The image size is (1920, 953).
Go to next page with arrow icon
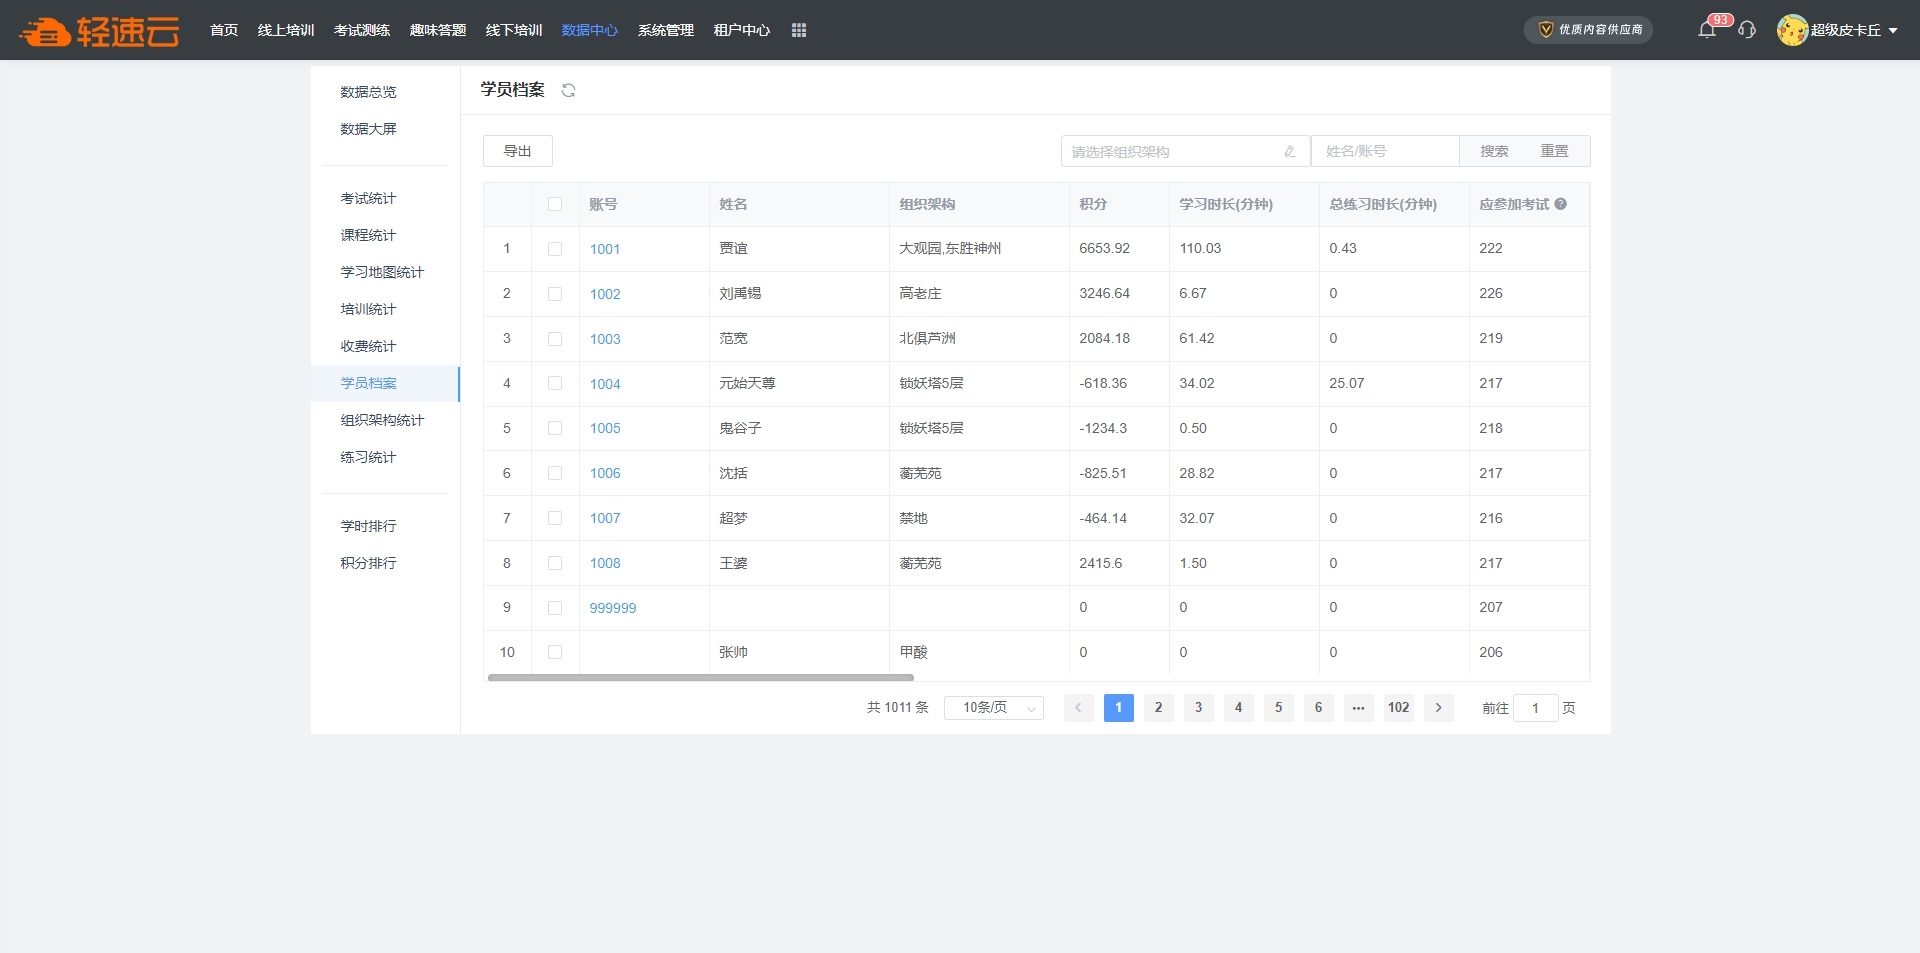1438,708
